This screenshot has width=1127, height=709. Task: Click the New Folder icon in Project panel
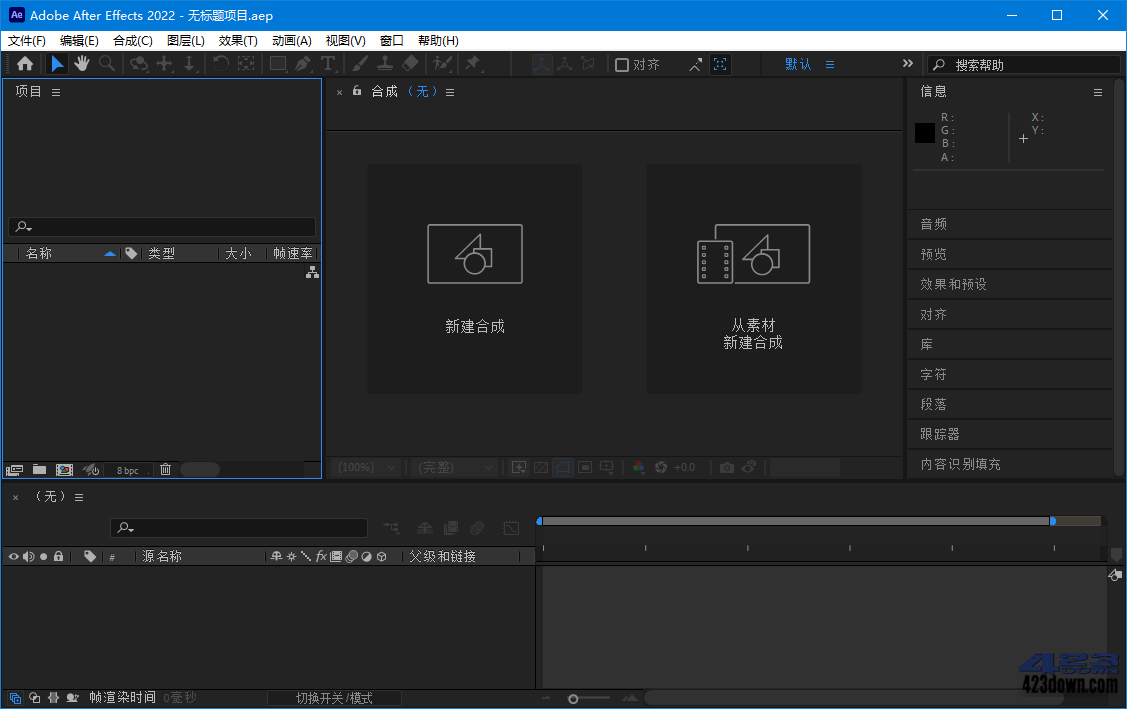click(x=39, y=469)
